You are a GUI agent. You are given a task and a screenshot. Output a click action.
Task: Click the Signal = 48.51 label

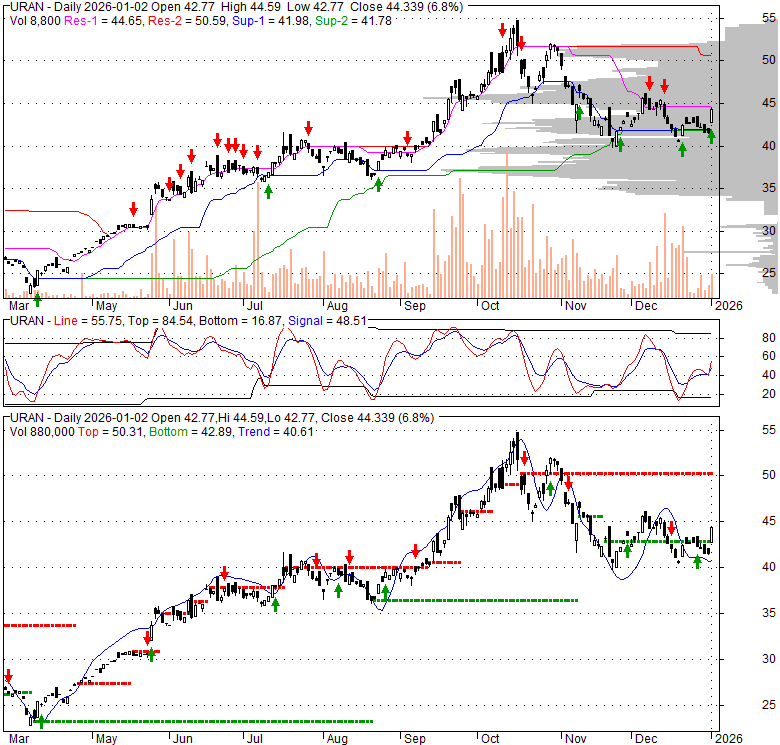[327, 321]
